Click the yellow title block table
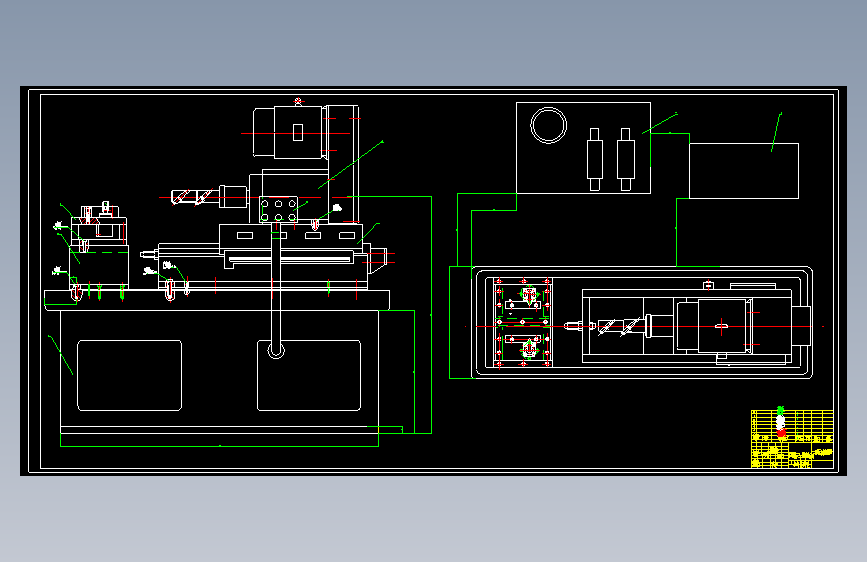867x562 pixels. pyautogui.click(x=792, y=439)
